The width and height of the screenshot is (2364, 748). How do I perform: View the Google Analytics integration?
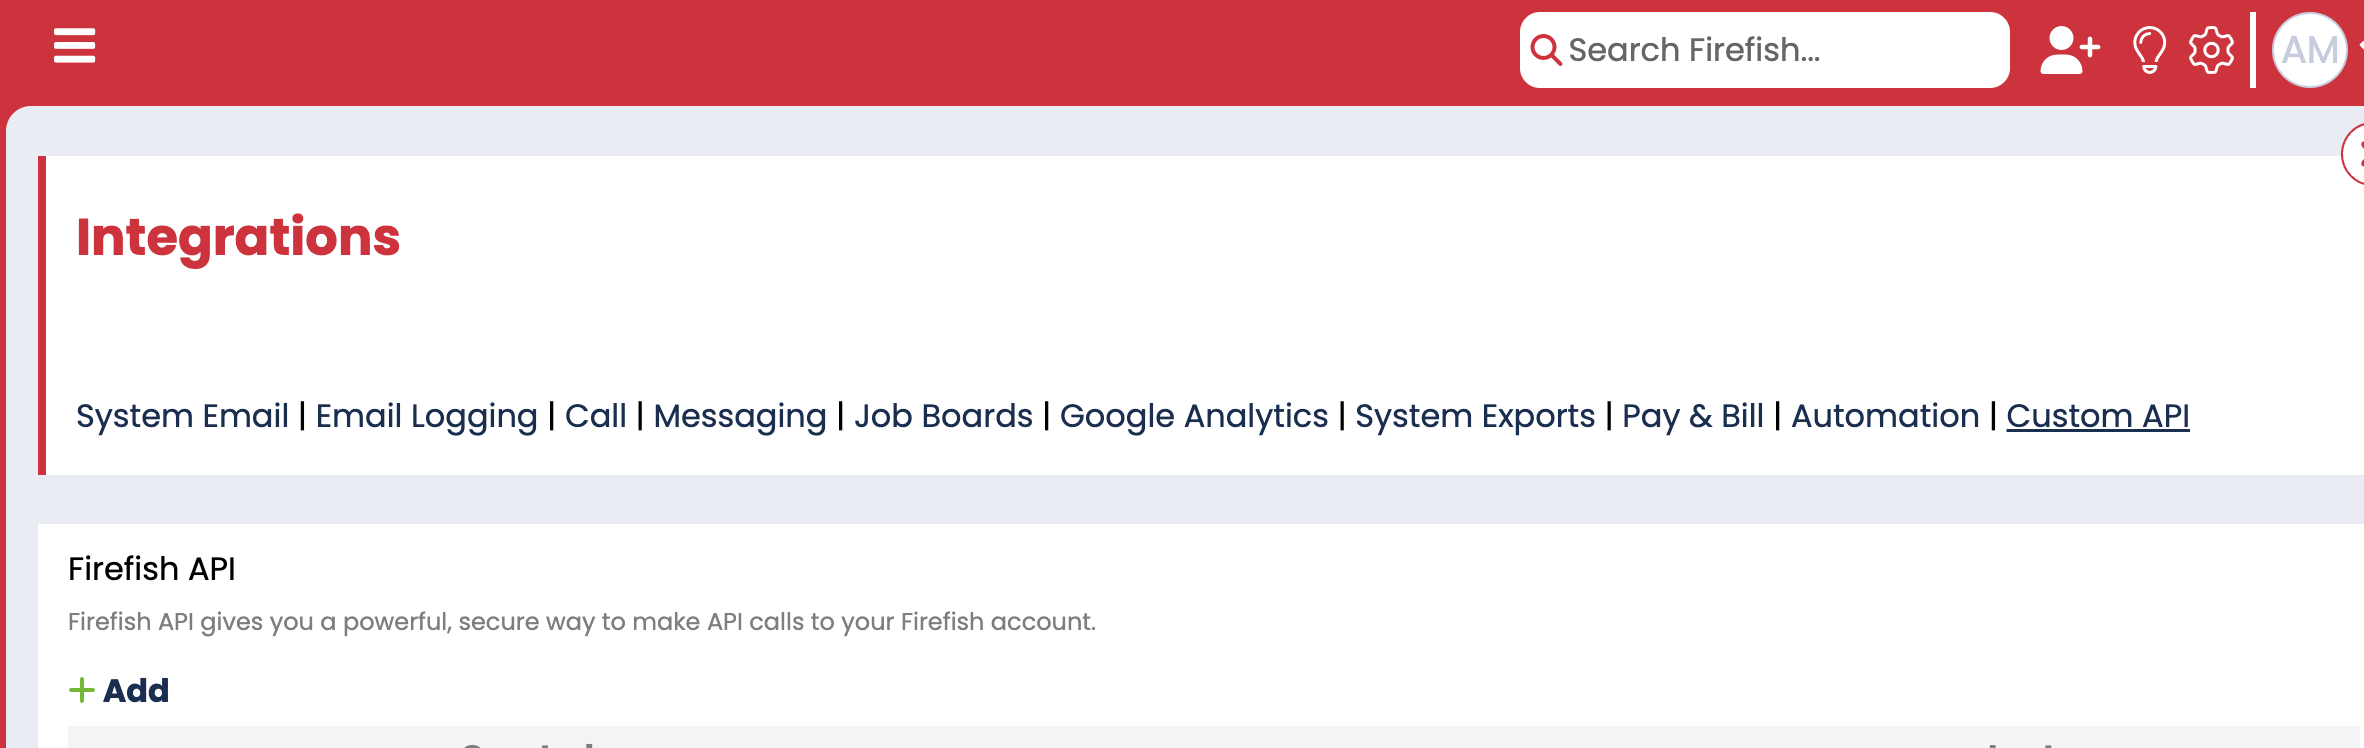click(x=1194, y=415)
